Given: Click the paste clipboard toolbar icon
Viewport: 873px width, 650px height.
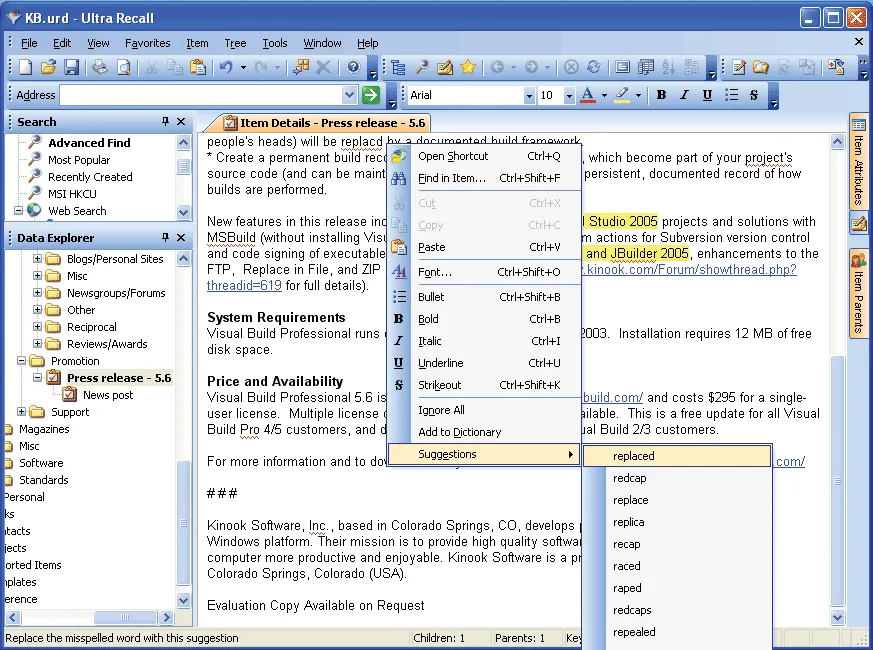Looking at the screenshot, I should point(198,67).
